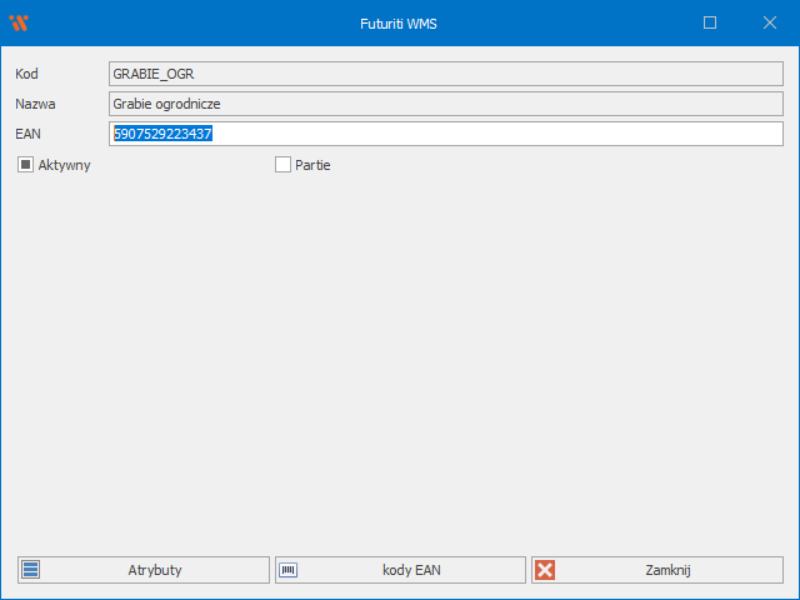800x600 pixels.
Task: Click the Nazwa field with Grabie ogrodnicze
Action: 445,104
